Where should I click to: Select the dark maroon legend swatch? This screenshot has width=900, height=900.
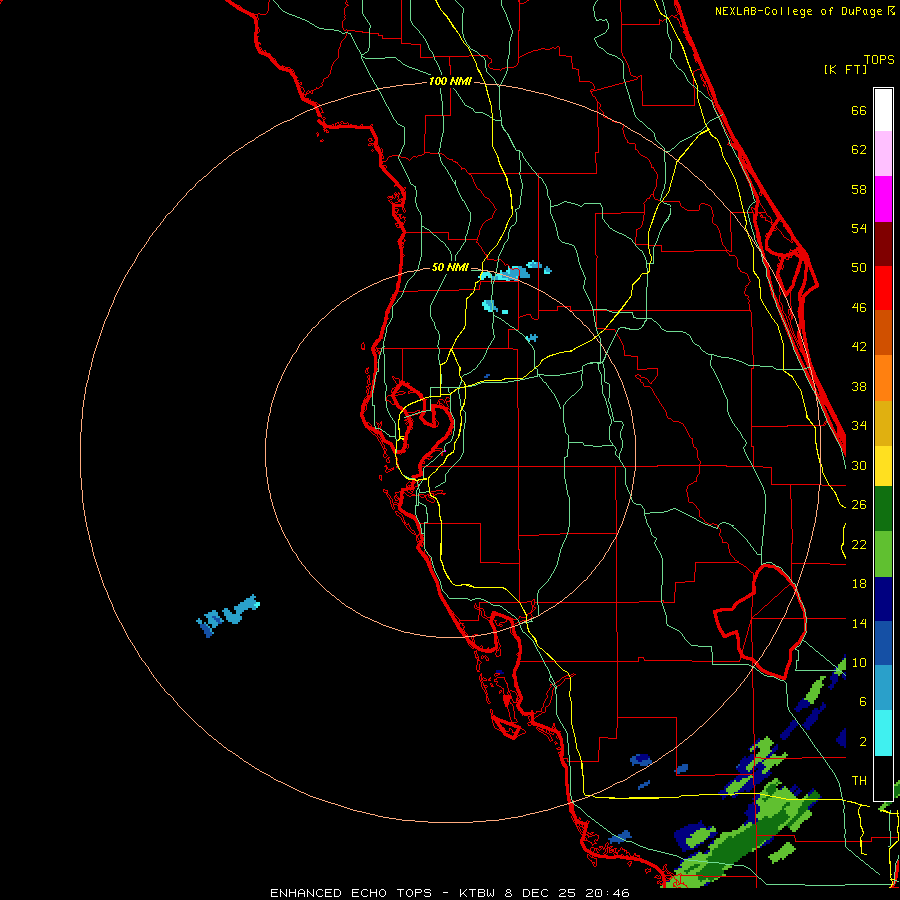tap(883, 244)
